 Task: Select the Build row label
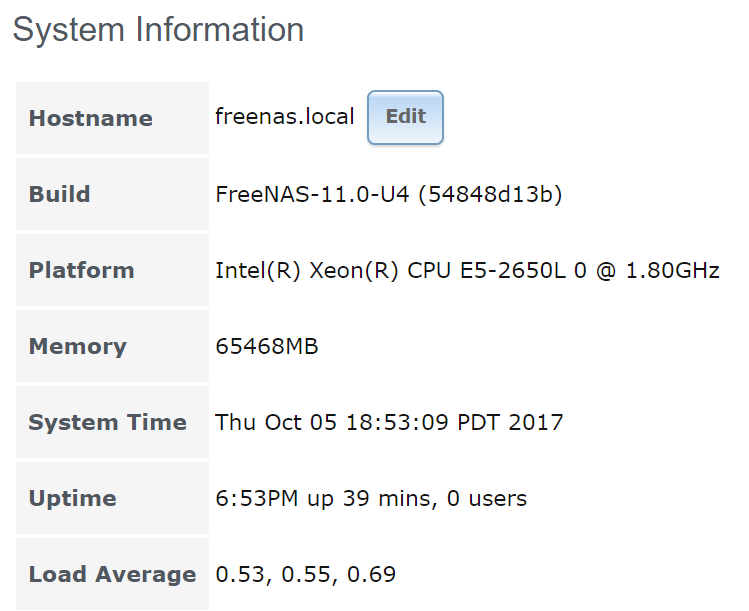pos(60,194)
